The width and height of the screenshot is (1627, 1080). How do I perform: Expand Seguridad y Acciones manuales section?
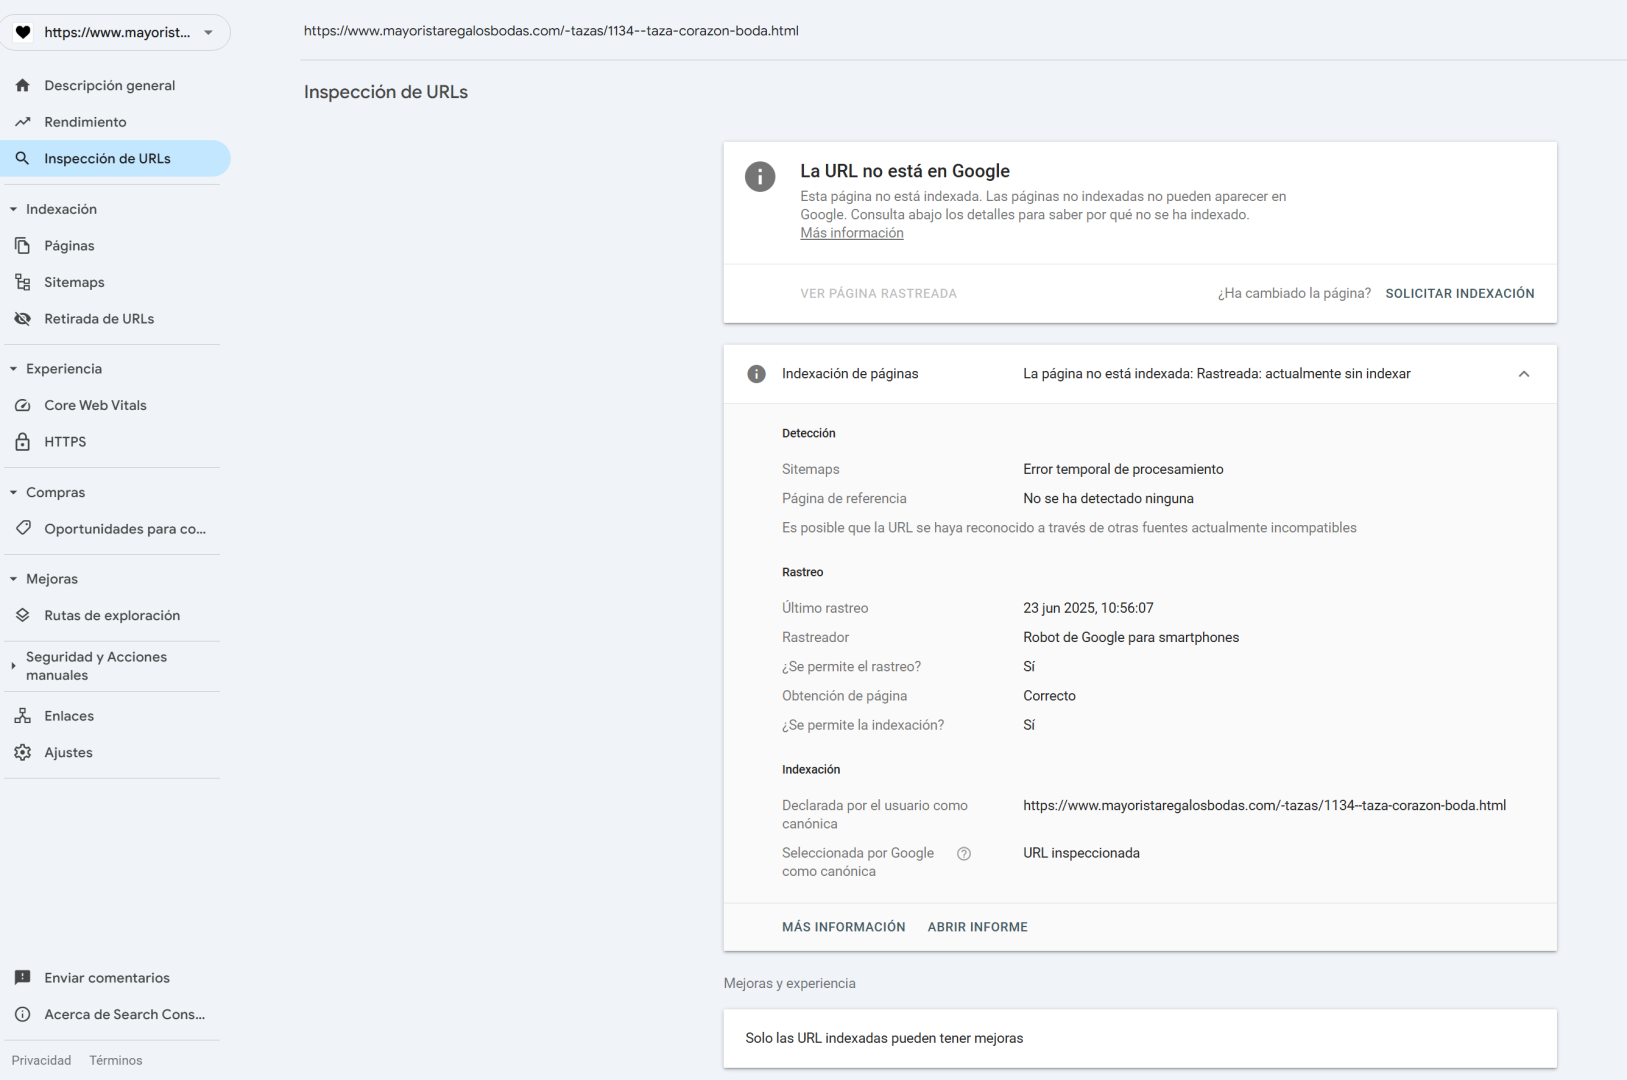[13, 666]
